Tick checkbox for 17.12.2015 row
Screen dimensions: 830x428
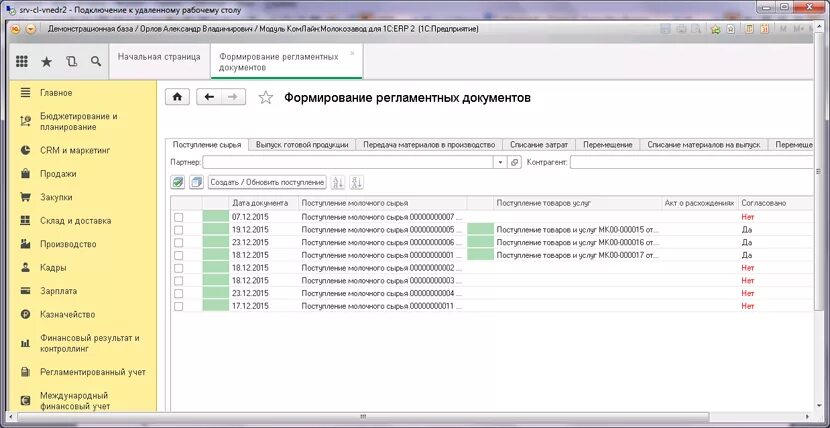click(x=179, y=306)
